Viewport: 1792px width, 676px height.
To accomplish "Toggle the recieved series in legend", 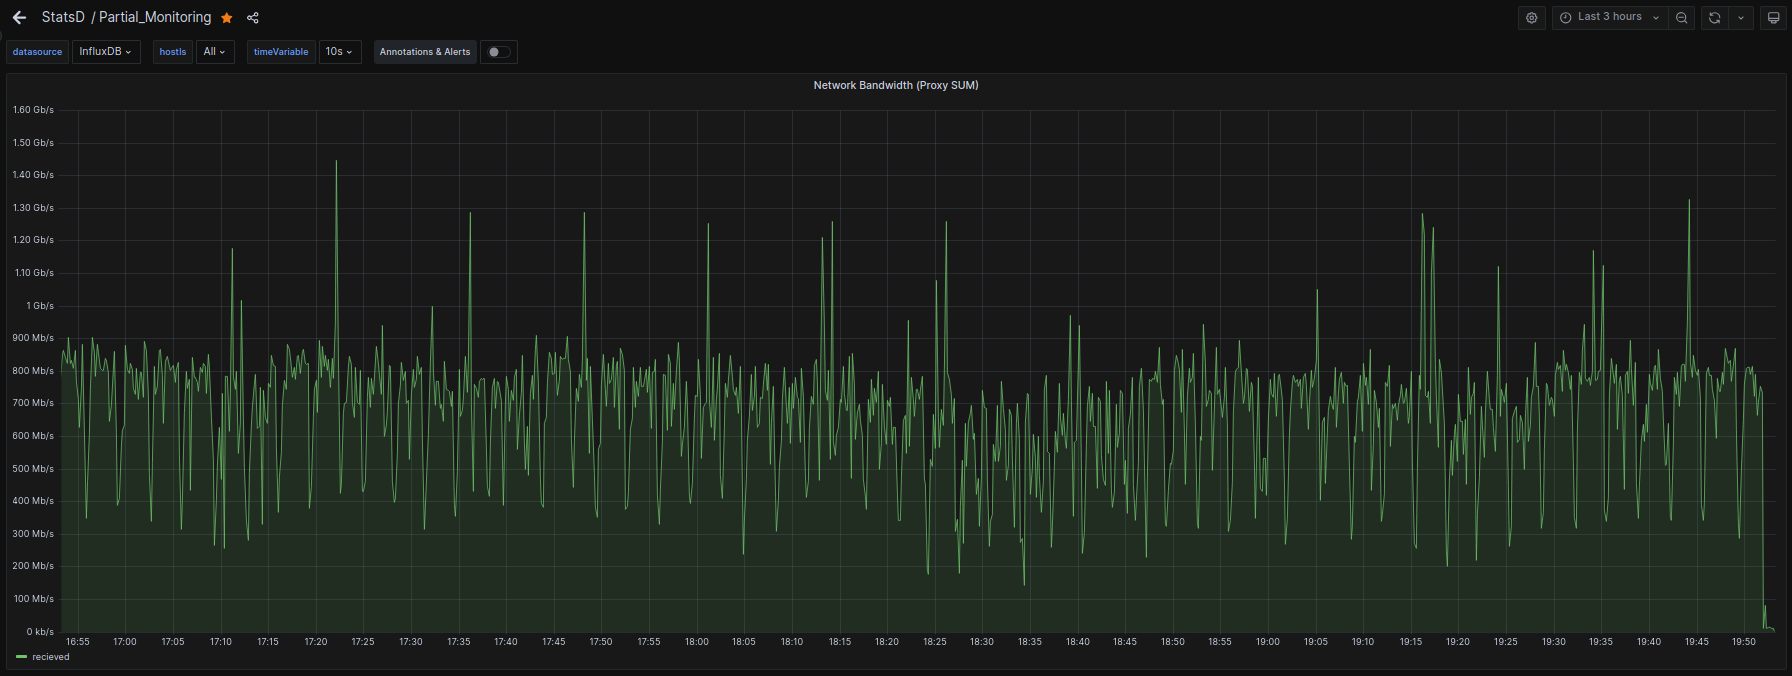I will click(51, 657).
